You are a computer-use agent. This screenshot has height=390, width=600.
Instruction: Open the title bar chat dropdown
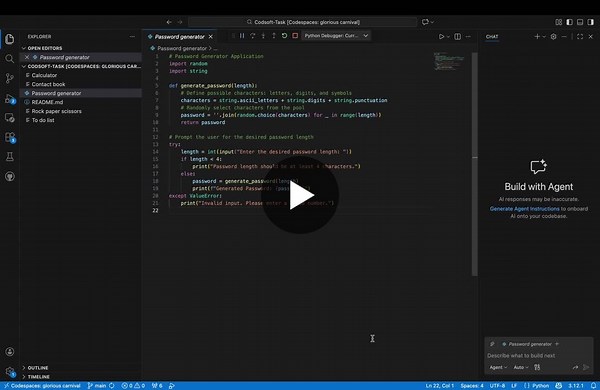[432, 22]
